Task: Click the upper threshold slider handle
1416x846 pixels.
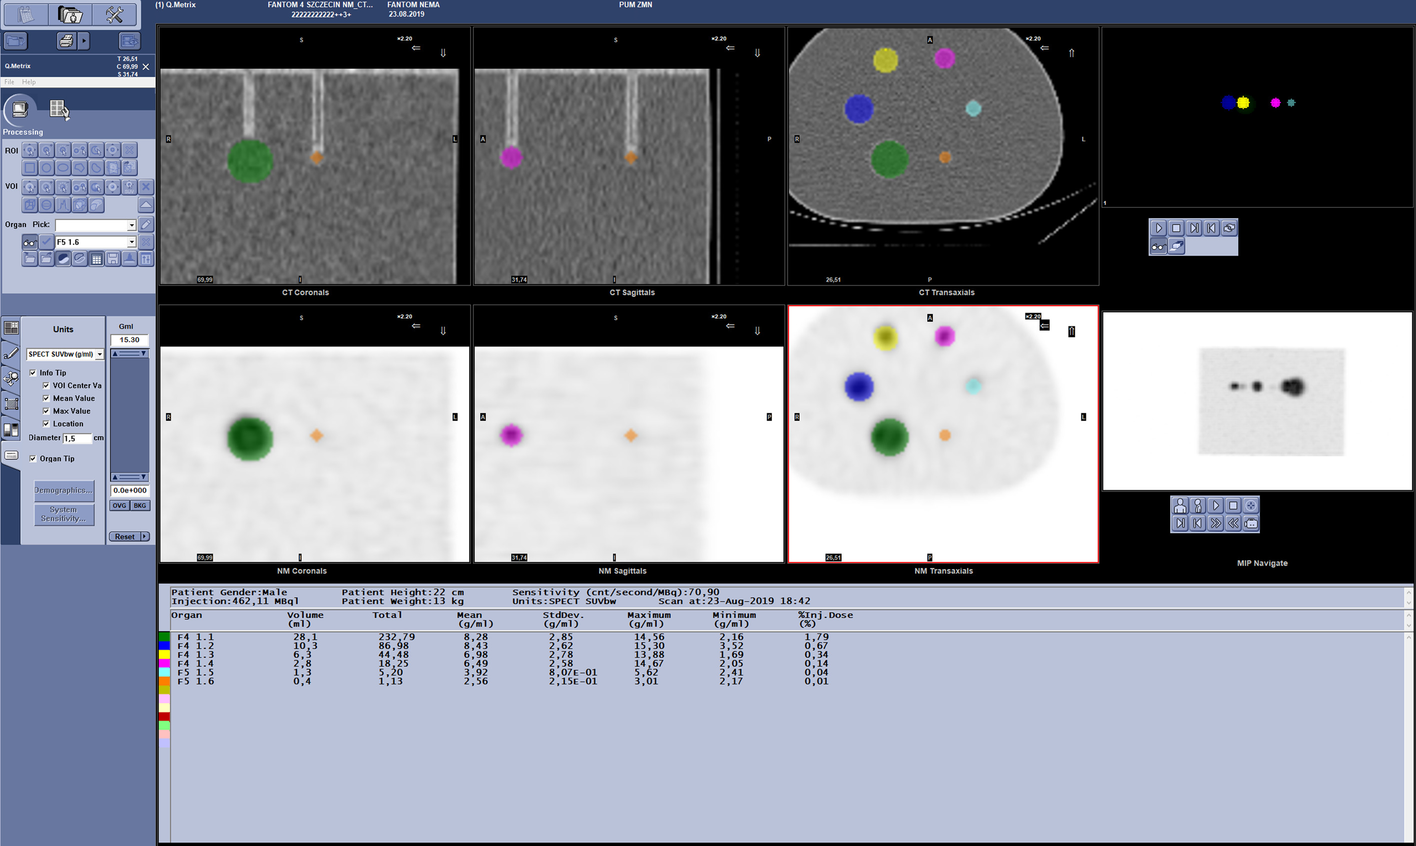Action: [x=129, y=354]
